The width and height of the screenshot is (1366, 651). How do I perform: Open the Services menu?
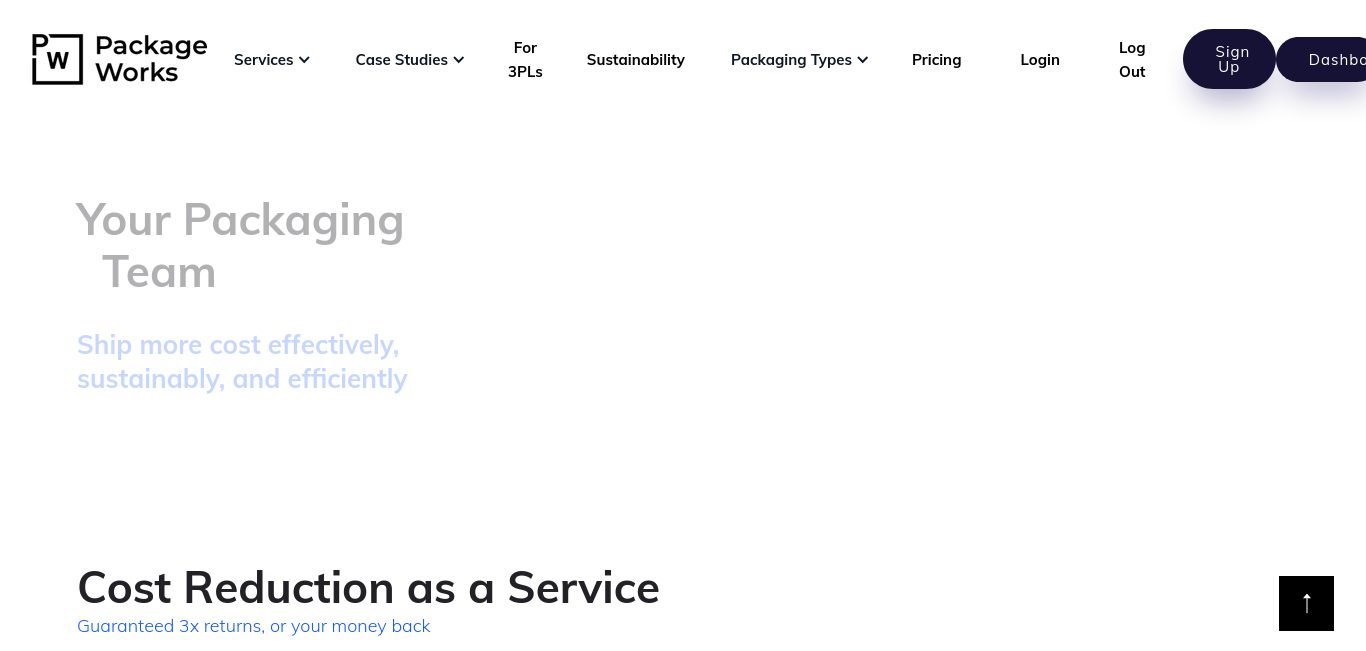272,60
